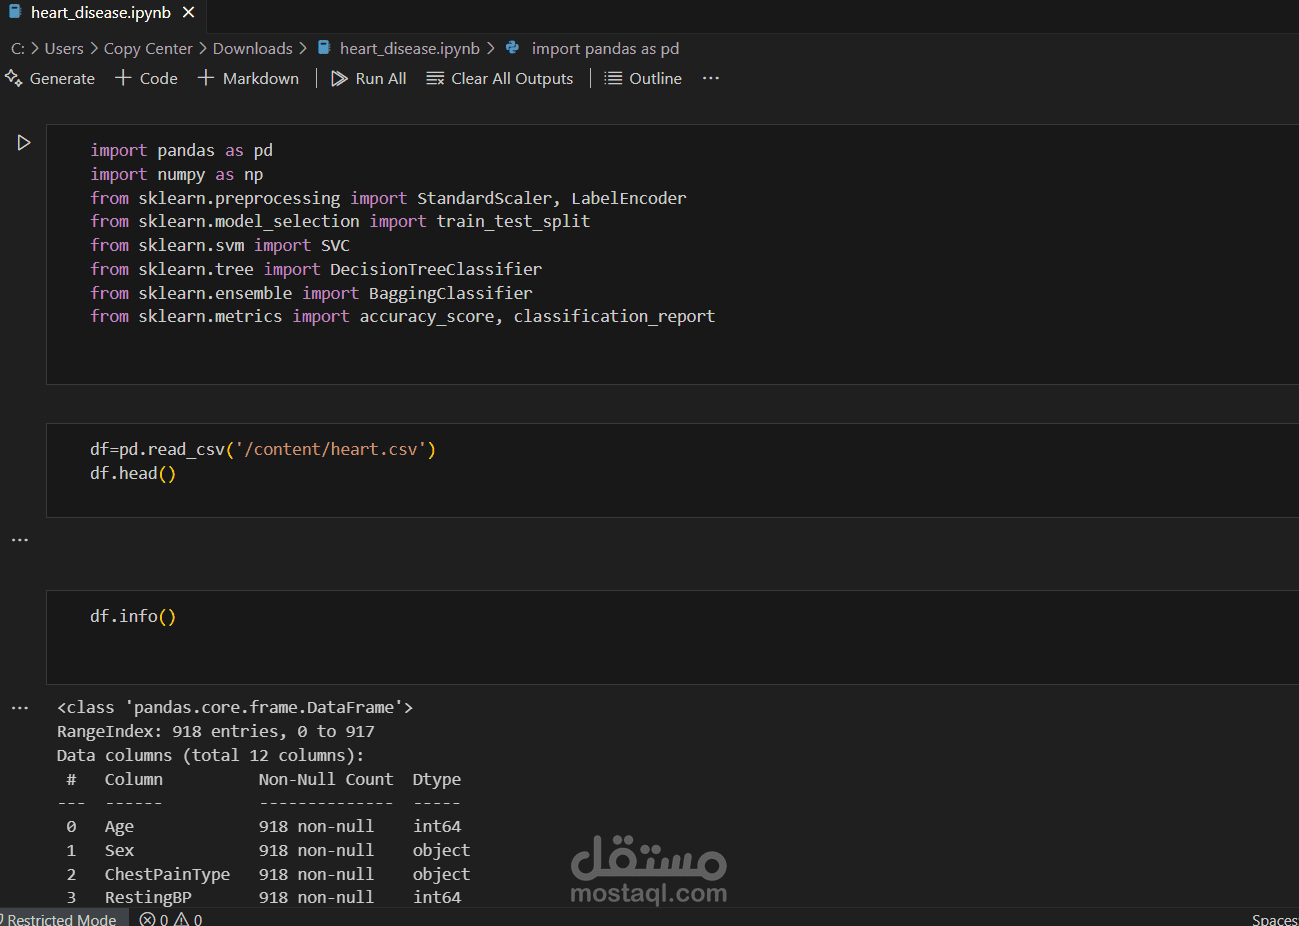The height and width of the screenshot is (926, 1299).
Task: Click the Generate button
Action: click(x=50, y=78)
